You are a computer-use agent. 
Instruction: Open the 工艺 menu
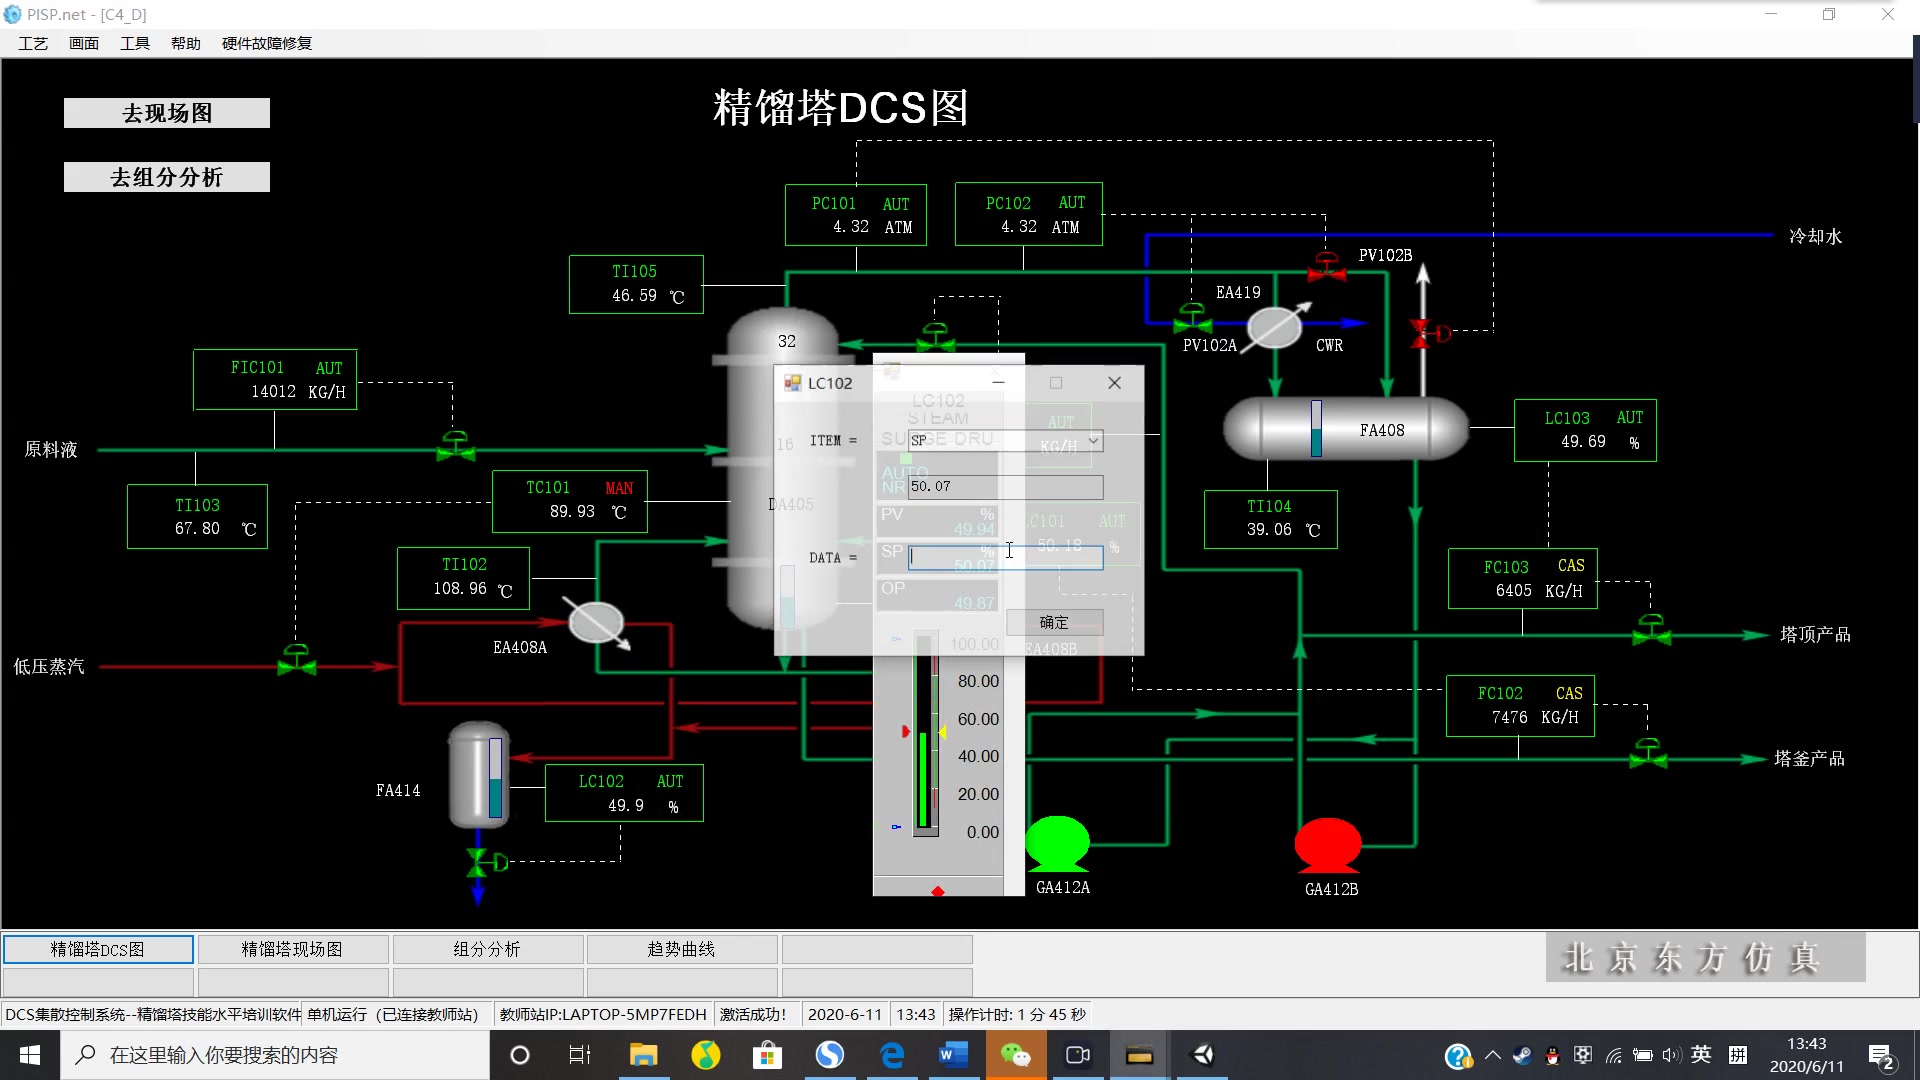click(x=33, y=43)
